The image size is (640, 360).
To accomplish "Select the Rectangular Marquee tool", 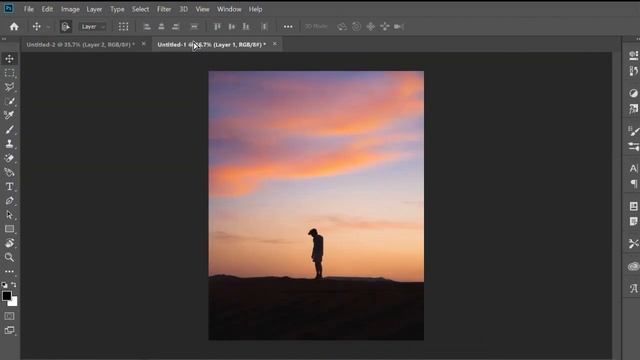I will [9, 73].
